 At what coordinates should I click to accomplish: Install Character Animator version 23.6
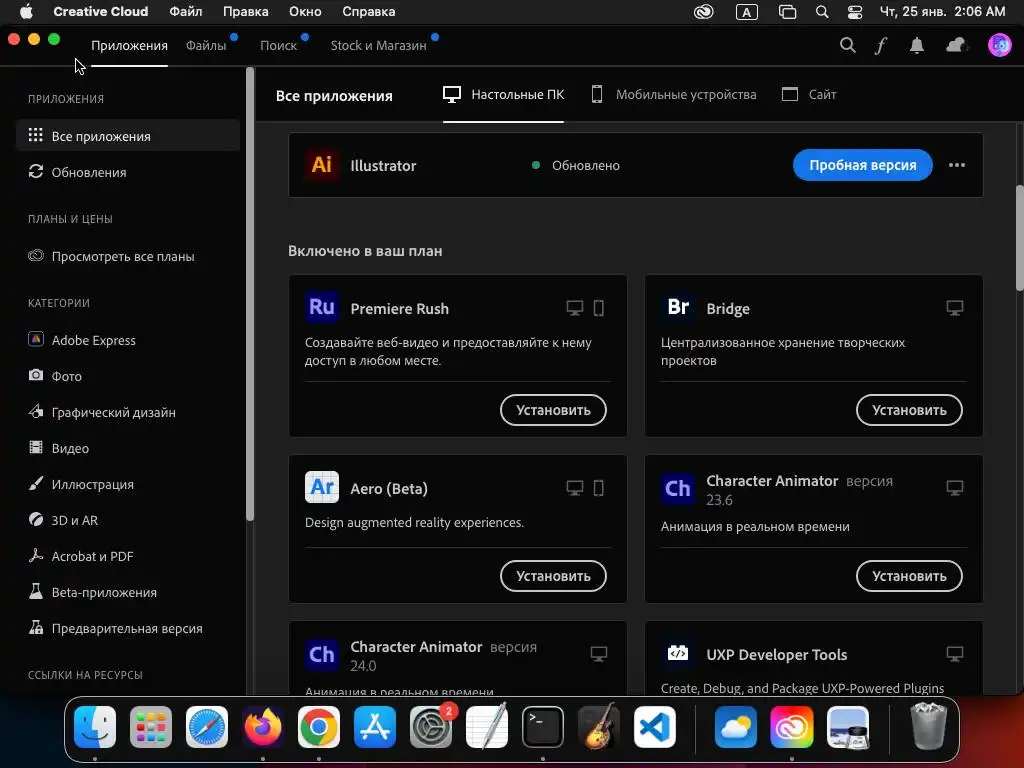[909, 576]
